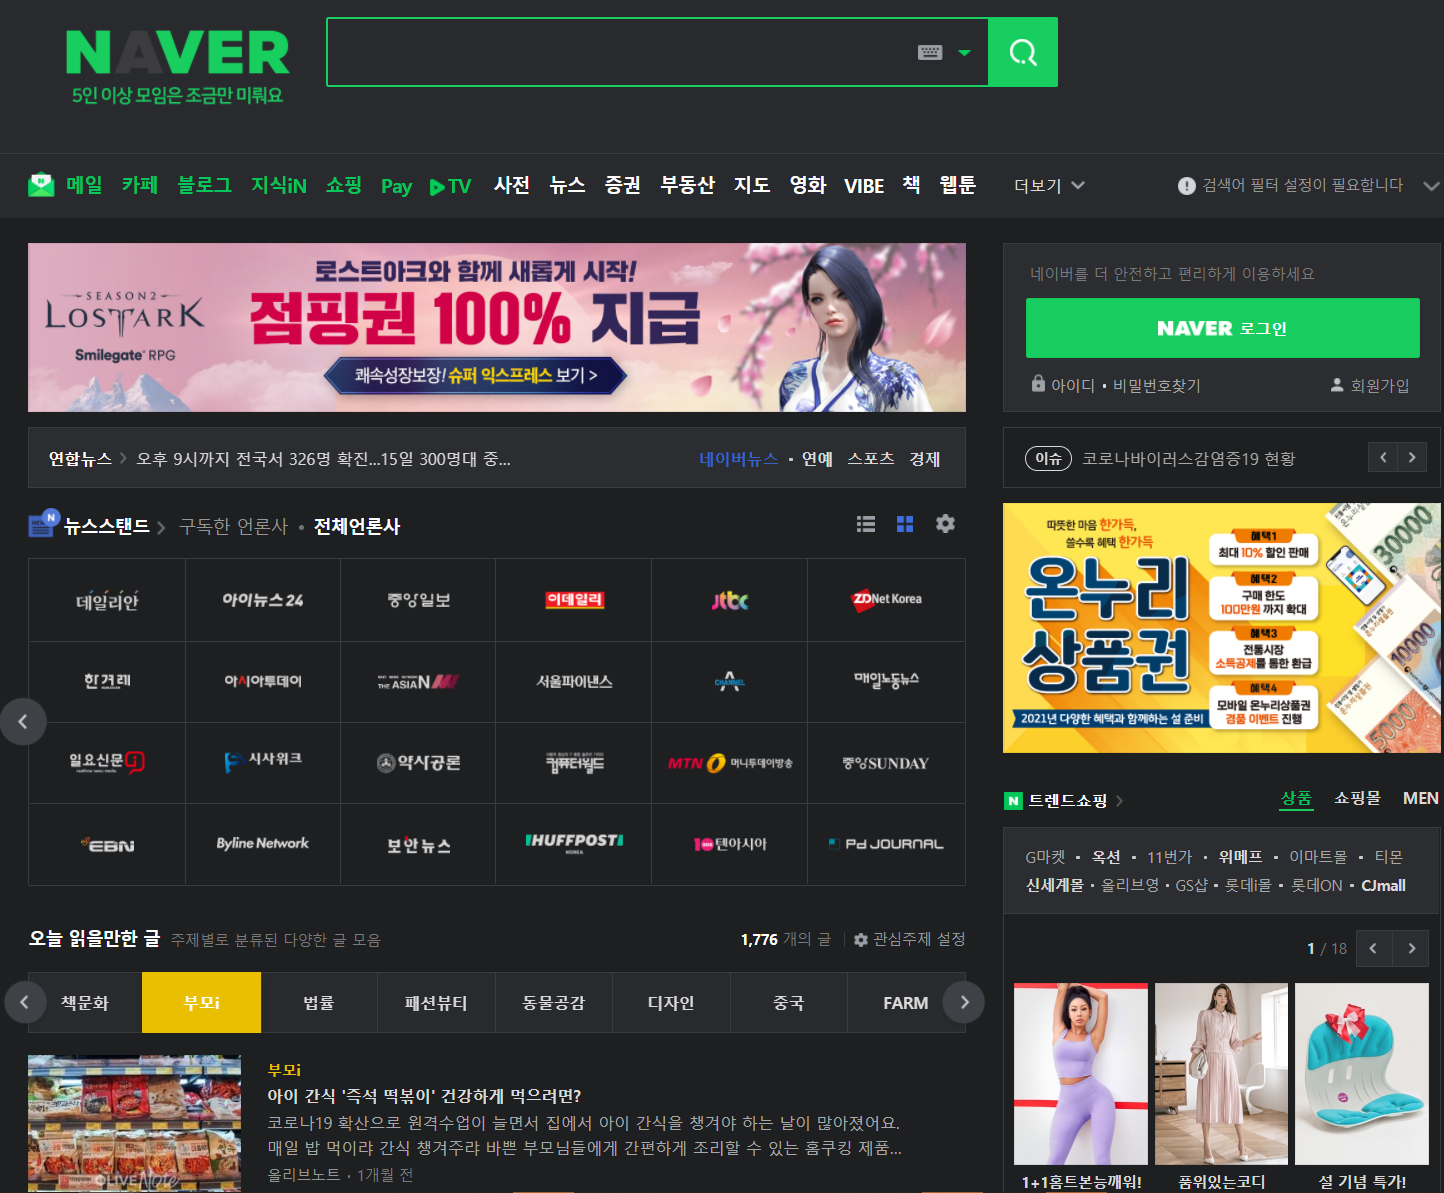Open Naver TV link

coord(450,186)
